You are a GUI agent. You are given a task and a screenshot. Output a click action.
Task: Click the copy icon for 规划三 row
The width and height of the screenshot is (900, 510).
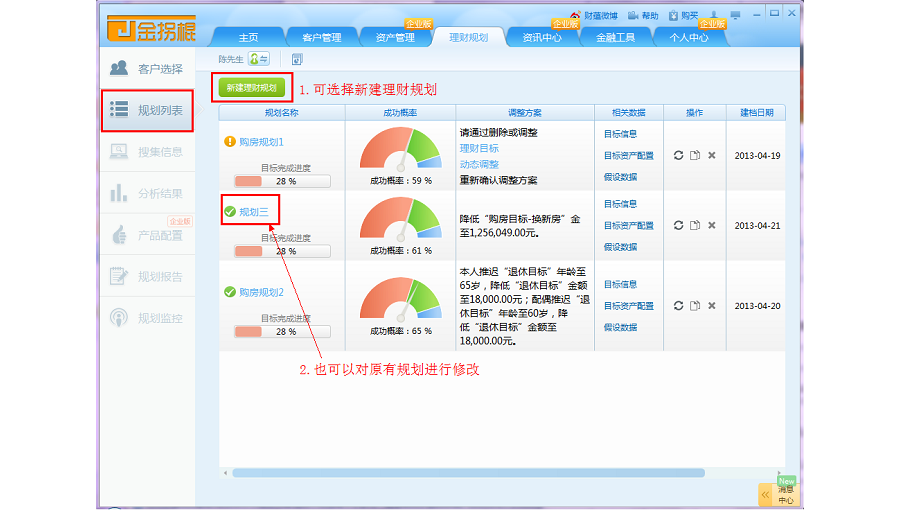pyautogui.click(x=695, y=225)
